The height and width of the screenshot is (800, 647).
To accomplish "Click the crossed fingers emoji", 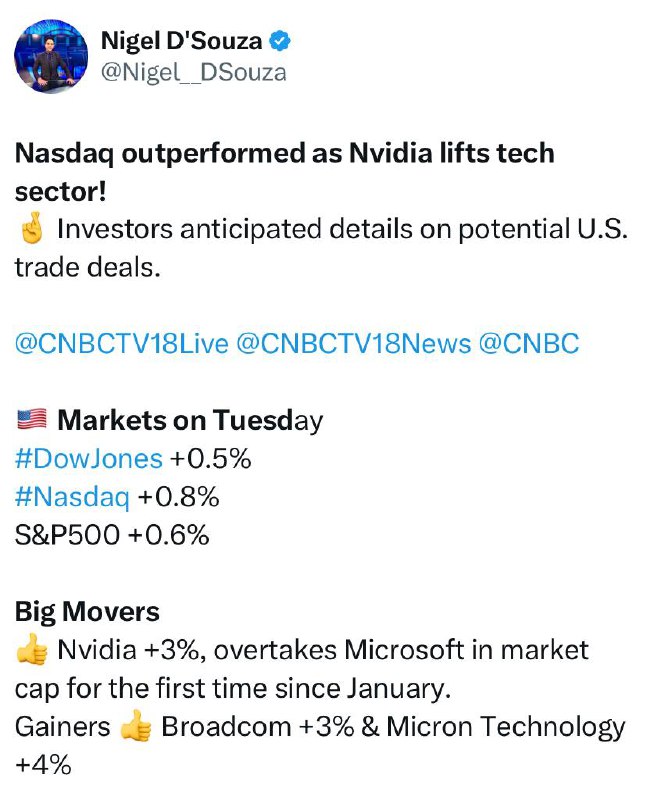I will [32, 229].
